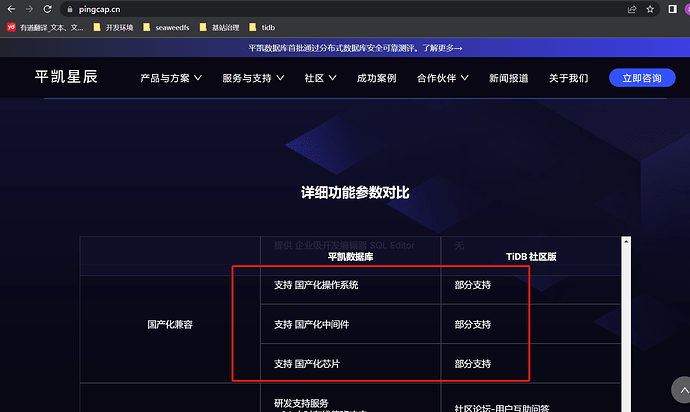
Task: Click the 研发支持服务 cell
Action: (301, 403)
